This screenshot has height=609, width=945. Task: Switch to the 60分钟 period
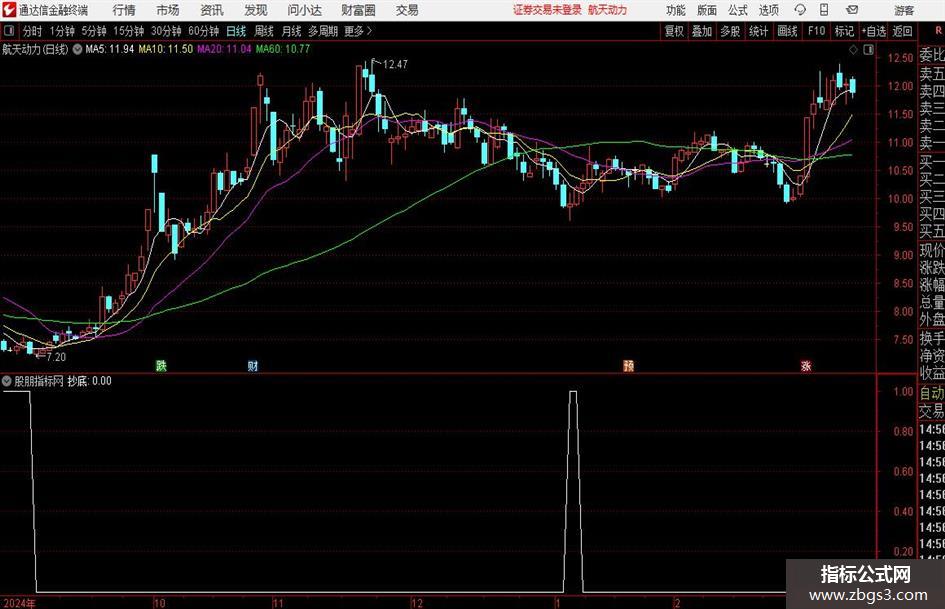pos(204,31)
